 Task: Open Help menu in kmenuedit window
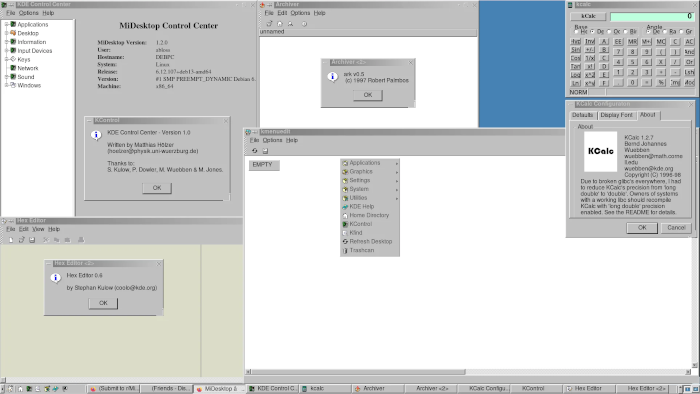(x=292, y=141)
